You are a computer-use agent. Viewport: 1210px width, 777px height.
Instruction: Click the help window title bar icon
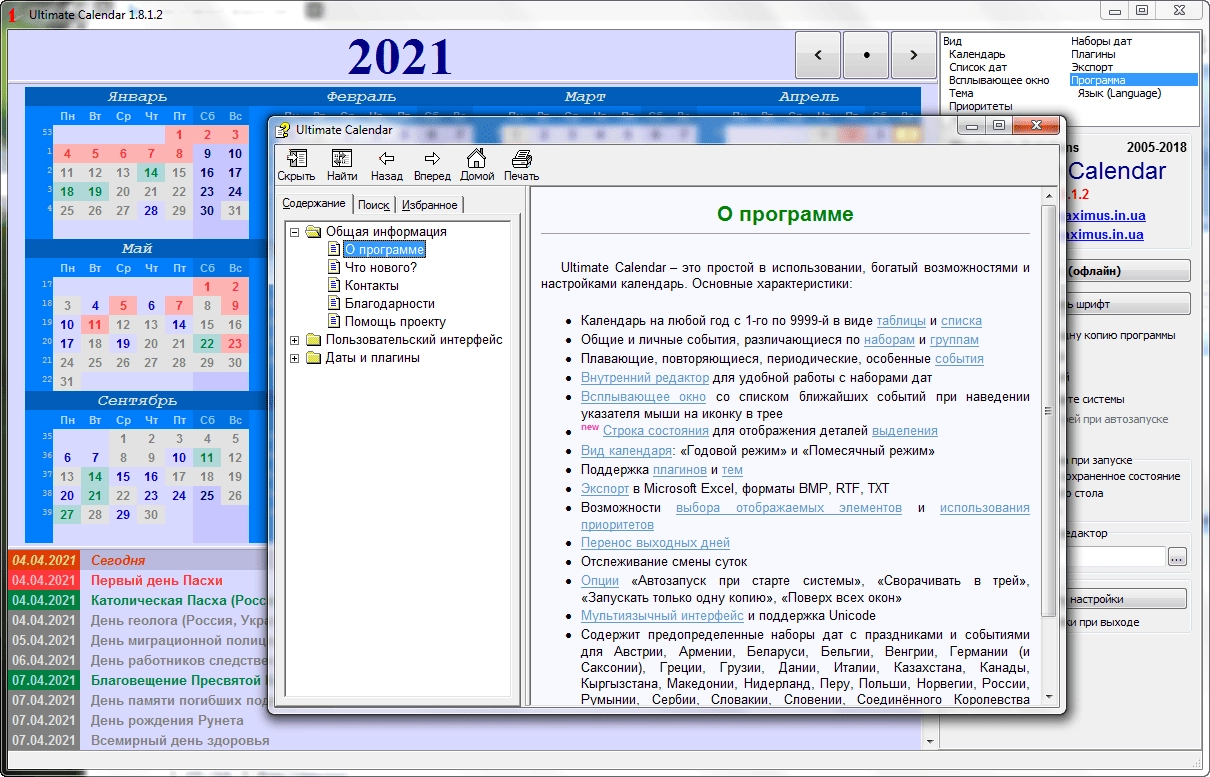tap(281, 129)
